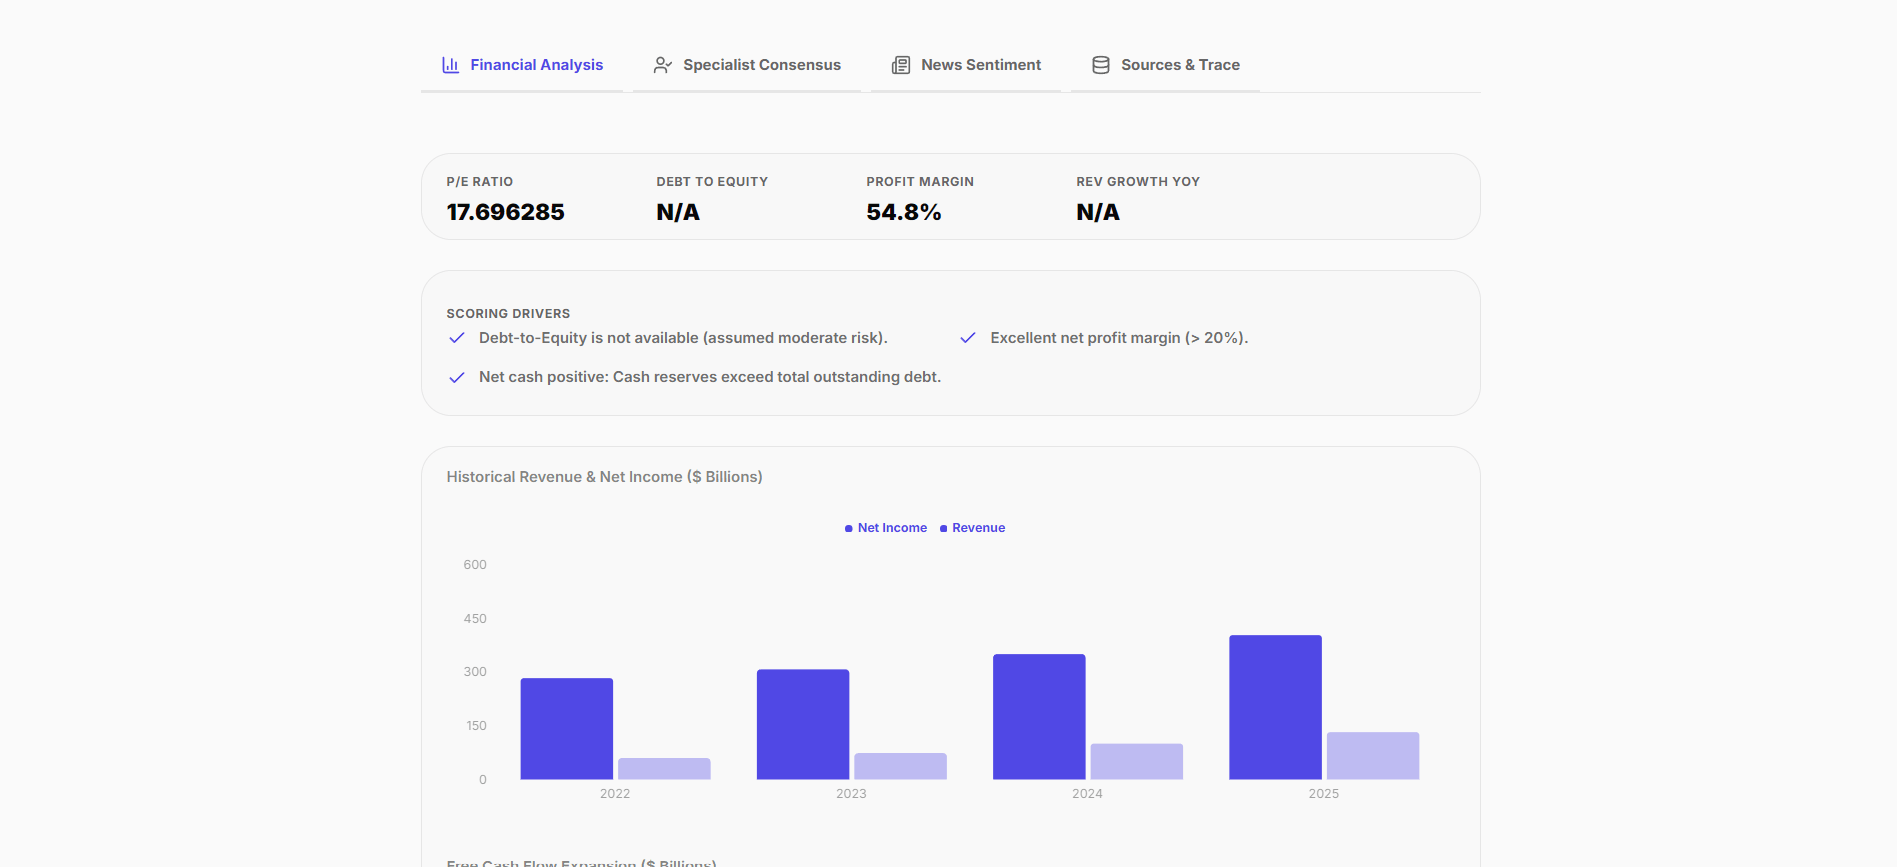Image resolution: width=1897 pixels, height=867 pixels.
Task: Click the light bar for 2025
Action: coord(1373,756)
